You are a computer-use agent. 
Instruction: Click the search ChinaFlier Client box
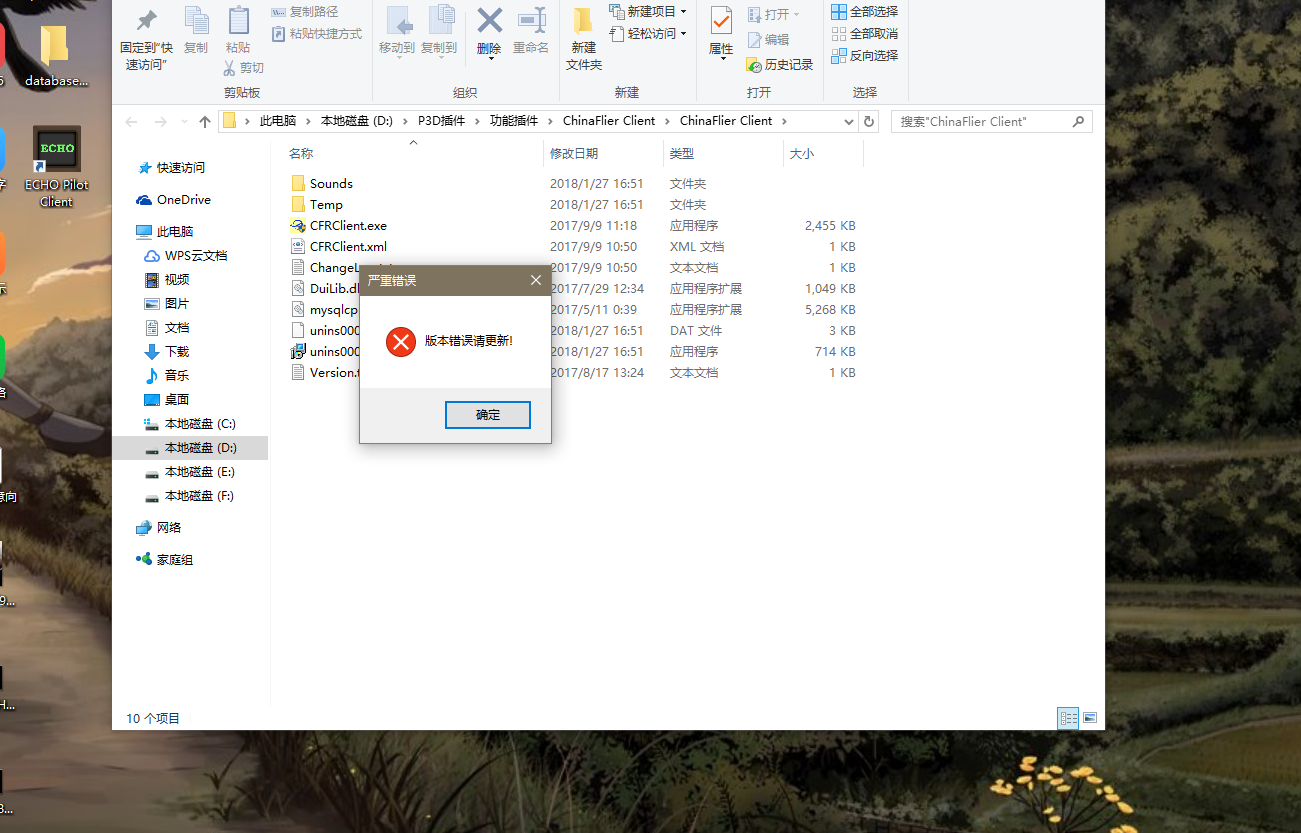[991, 121]
